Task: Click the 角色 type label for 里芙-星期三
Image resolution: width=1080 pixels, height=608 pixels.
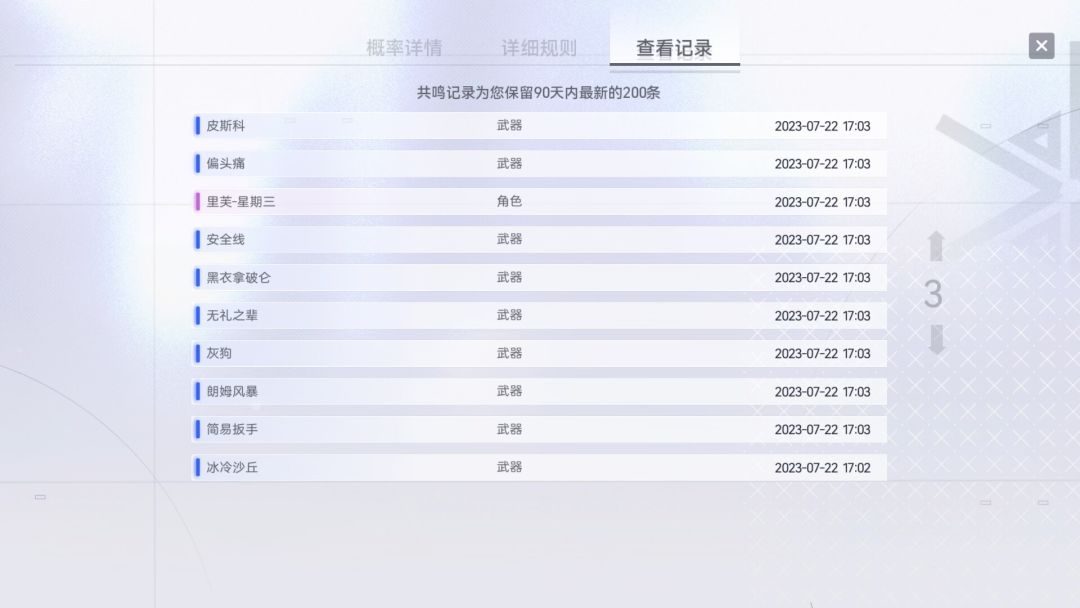Action: coord(510,201)
